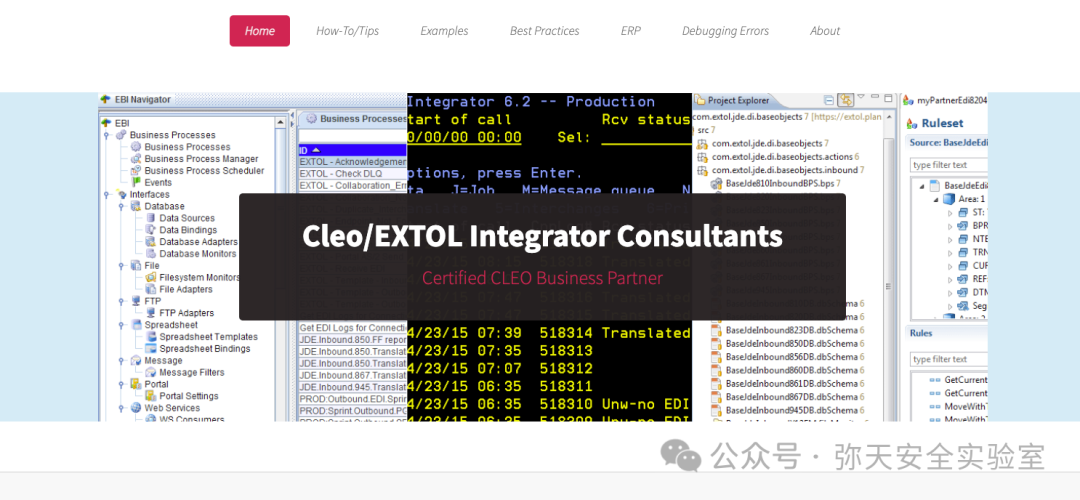Open the ERP menu item
This screenshot has height=500, width=1080.
630,31
